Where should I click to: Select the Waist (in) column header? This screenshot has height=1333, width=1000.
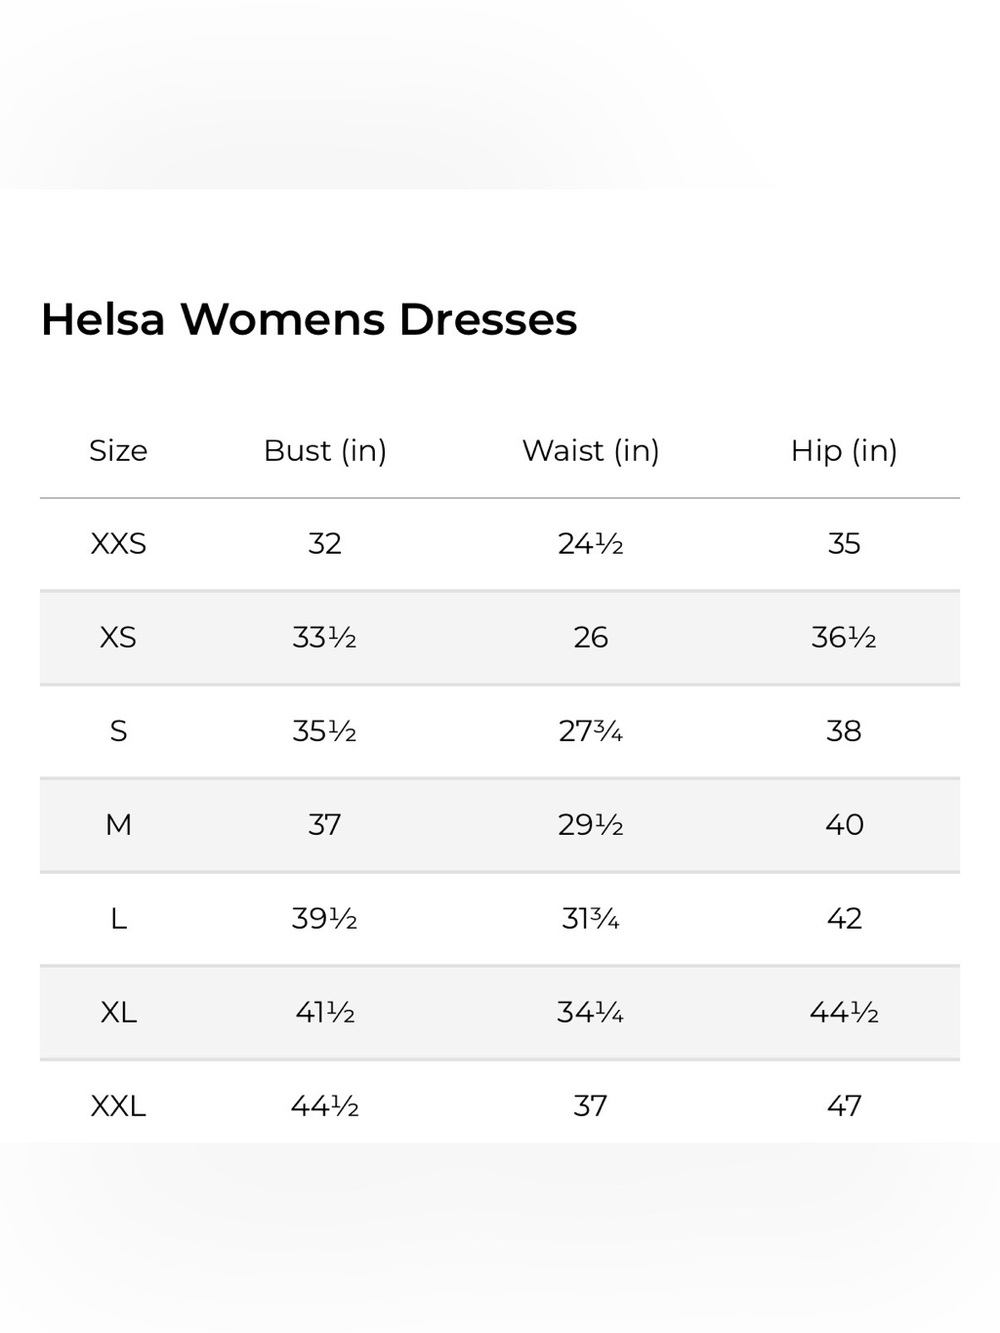[x=591, y=451]
